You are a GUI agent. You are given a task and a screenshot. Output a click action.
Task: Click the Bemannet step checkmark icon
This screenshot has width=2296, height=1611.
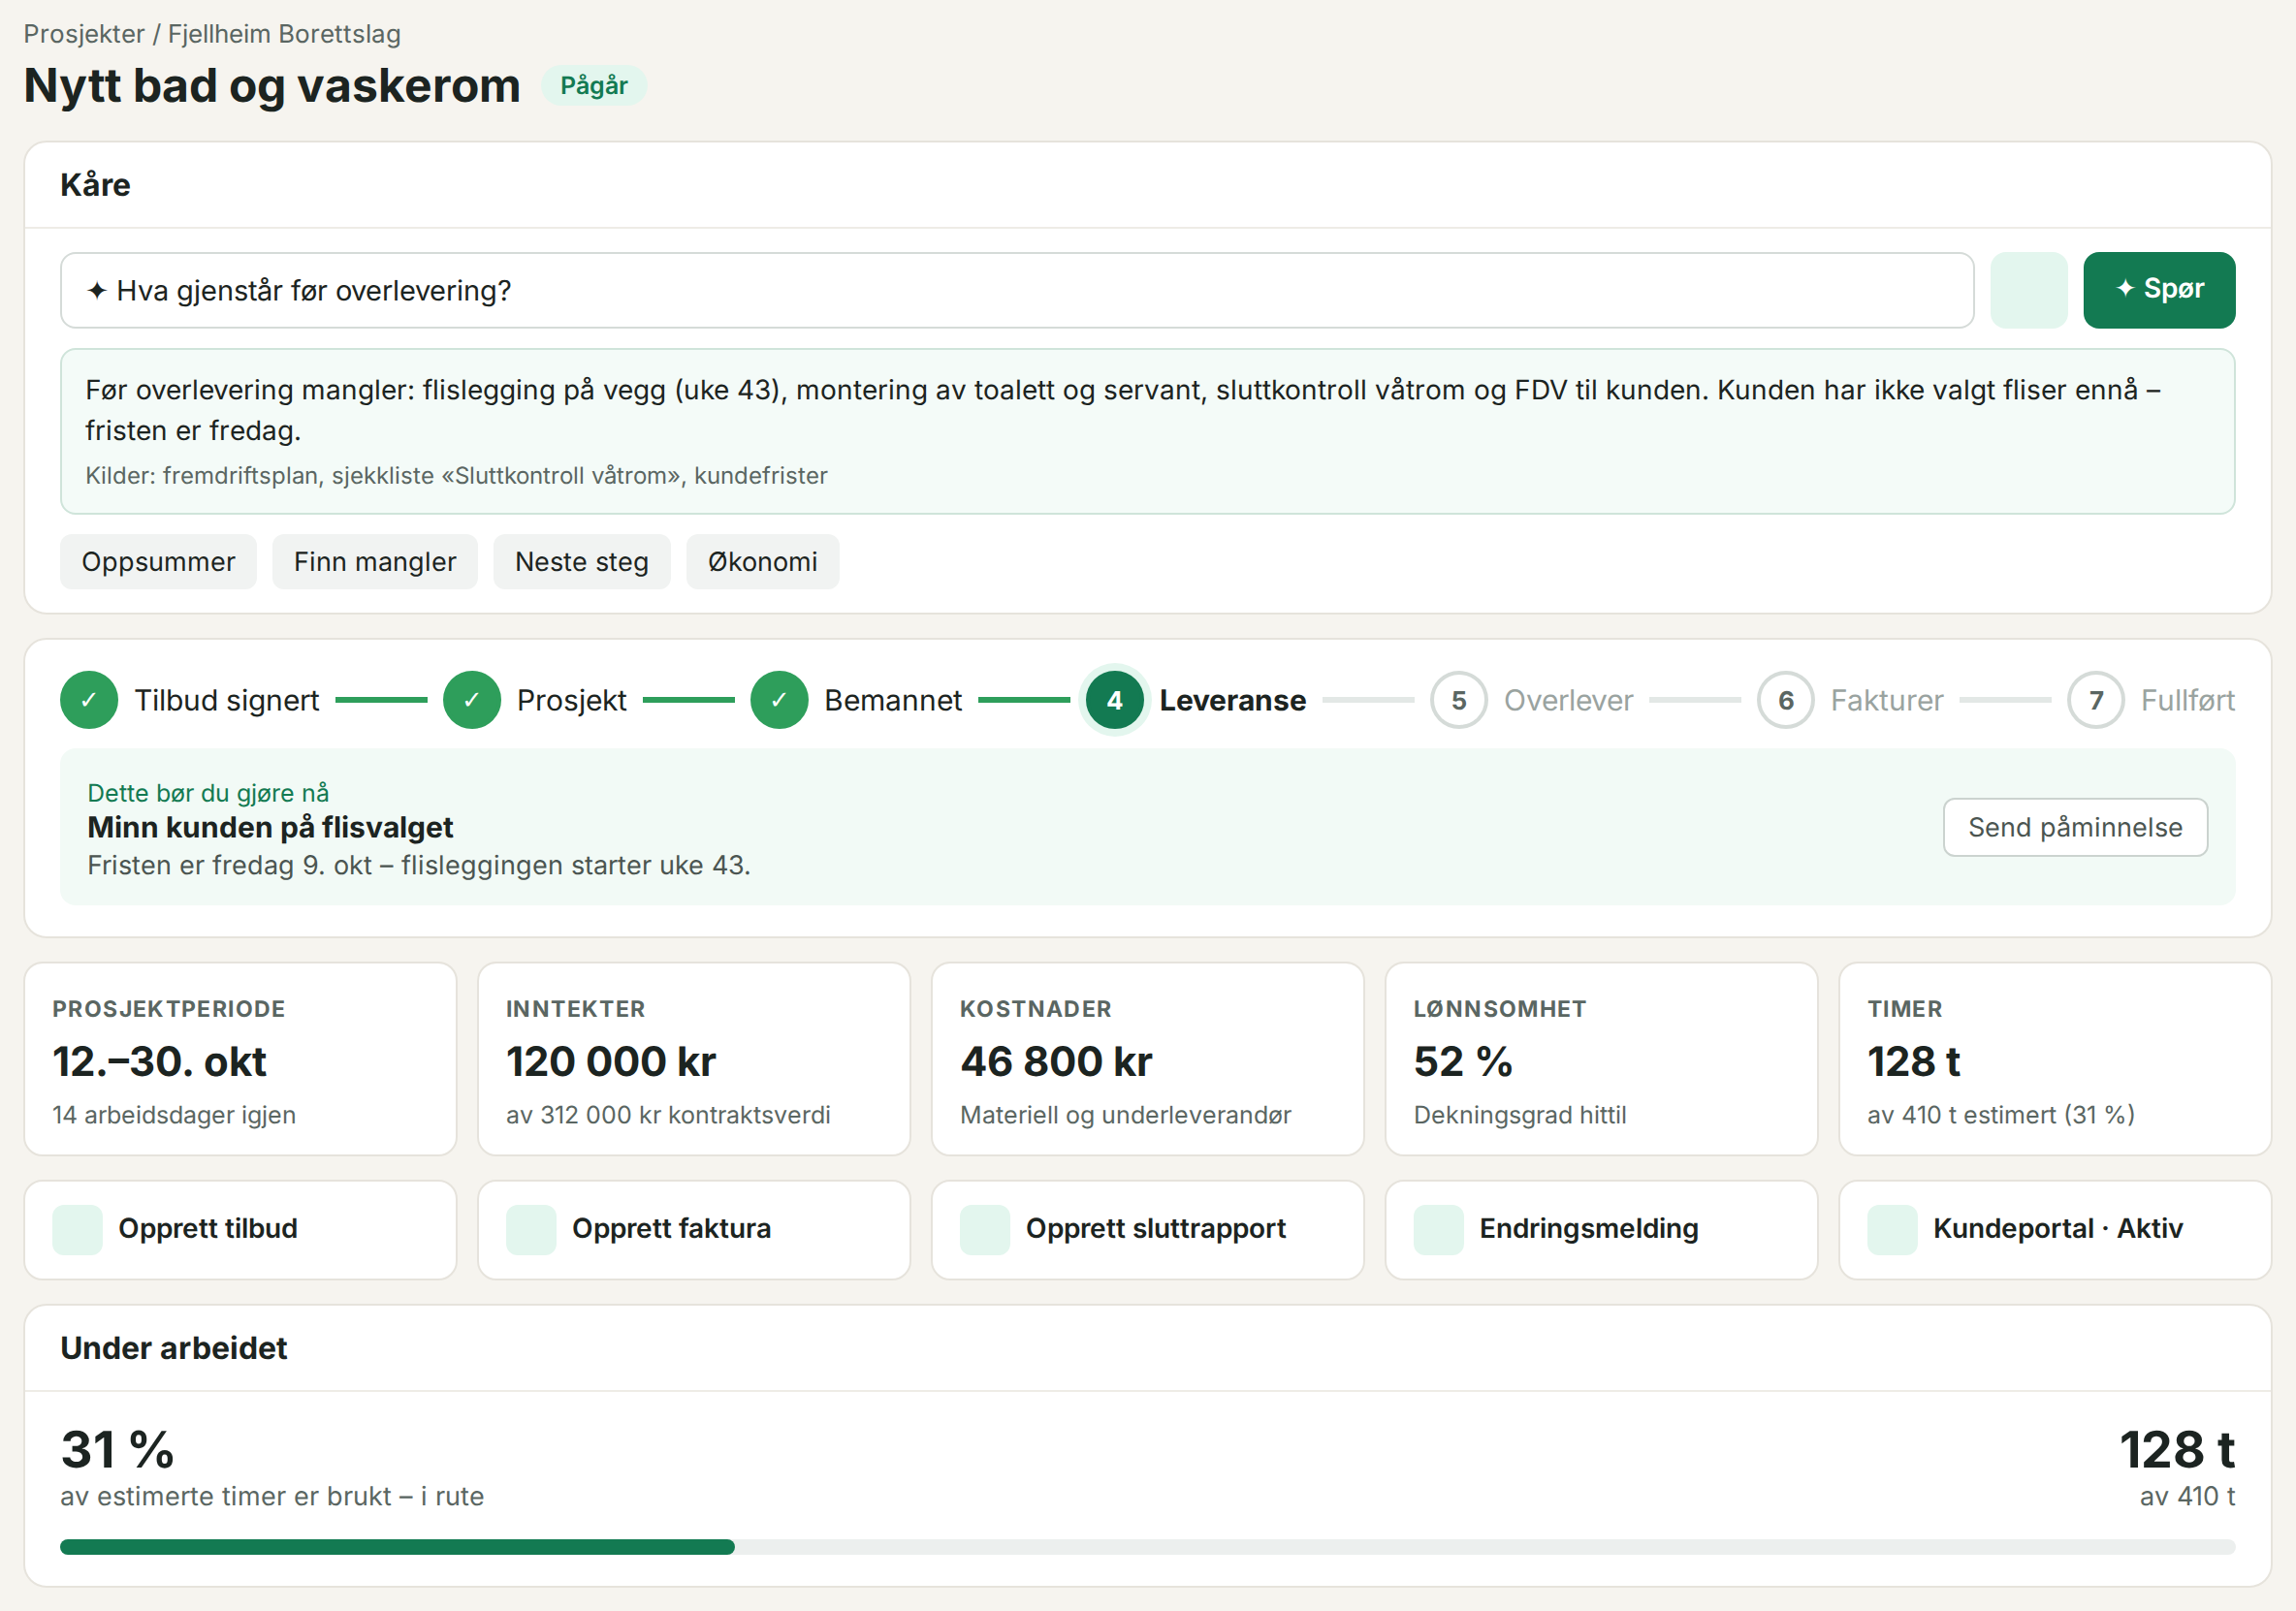779,700
